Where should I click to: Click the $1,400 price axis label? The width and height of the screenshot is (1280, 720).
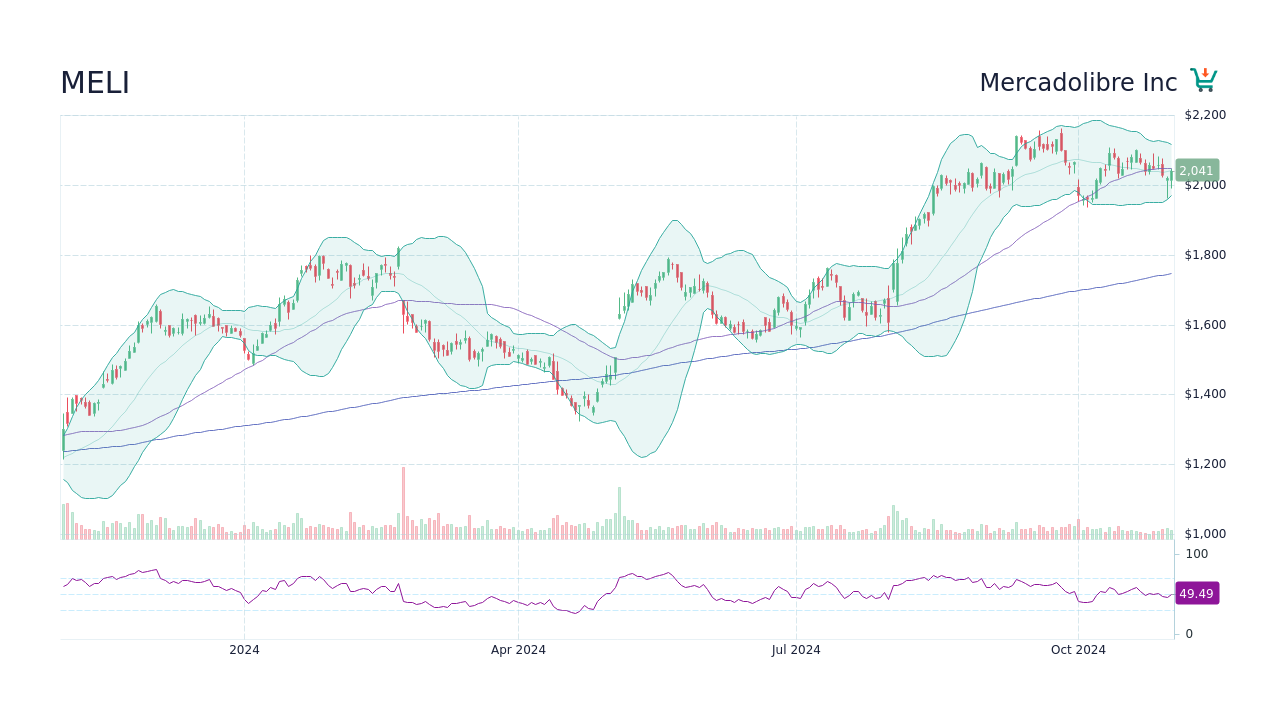click(1205, 394)
